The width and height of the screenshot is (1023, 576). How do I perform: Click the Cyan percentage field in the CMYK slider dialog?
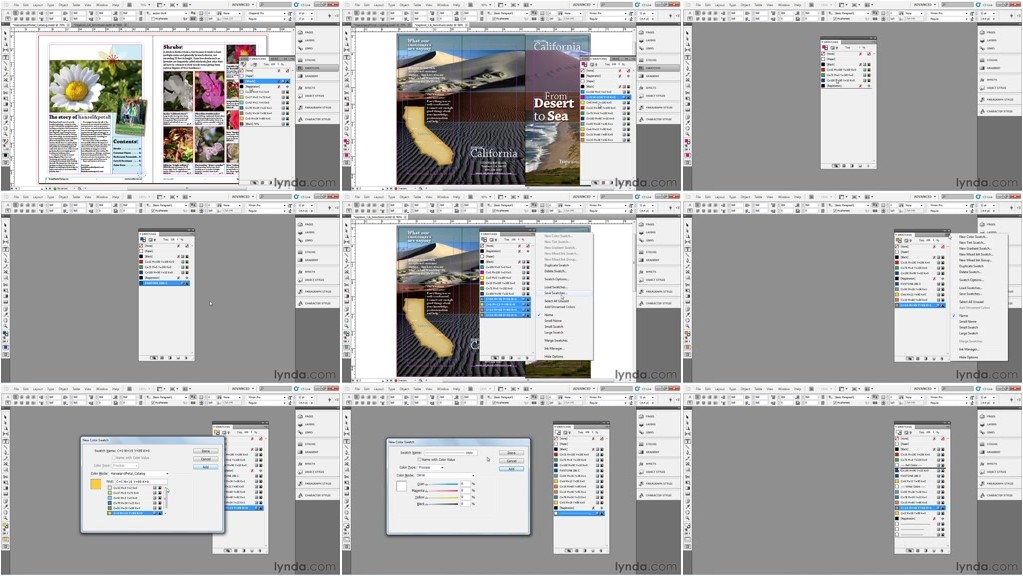[465, 484]
